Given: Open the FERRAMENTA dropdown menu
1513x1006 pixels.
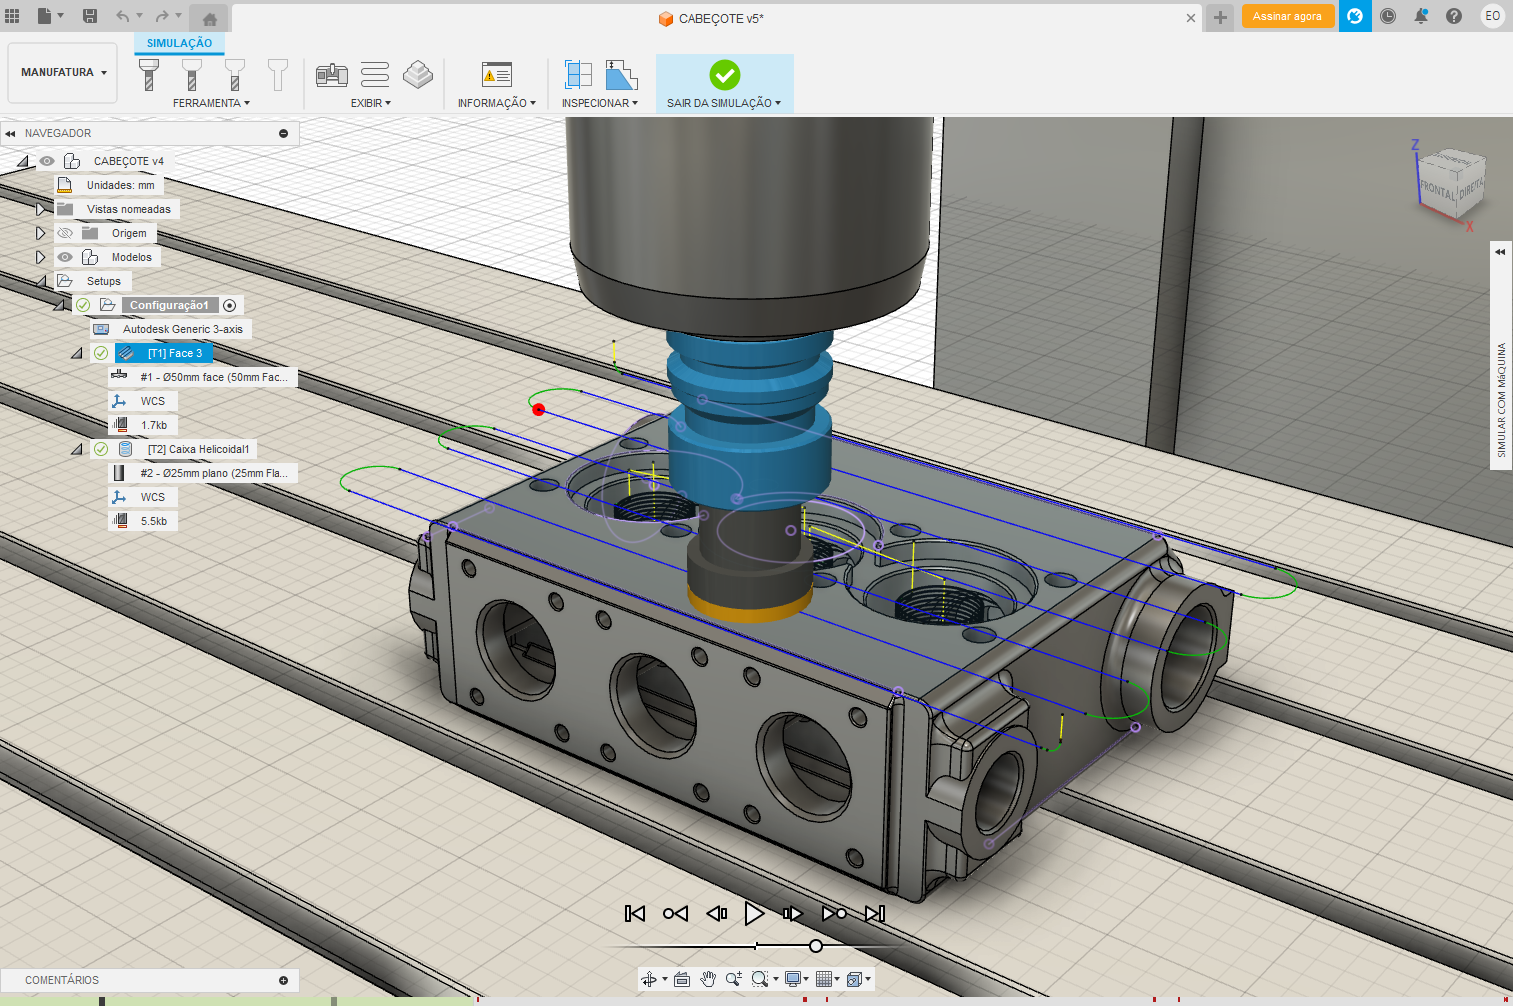Looking at the screenshot, I should pos(211,103).
